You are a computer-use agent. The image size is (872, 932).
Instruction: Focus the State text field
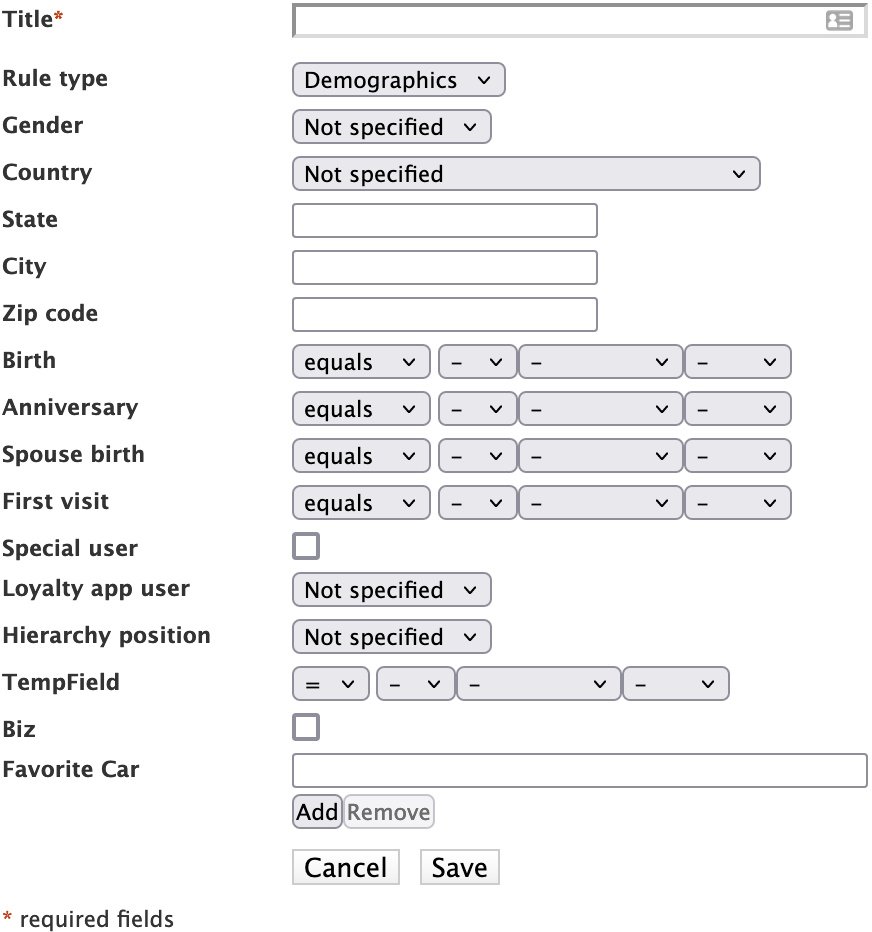(x=444, y=221)
